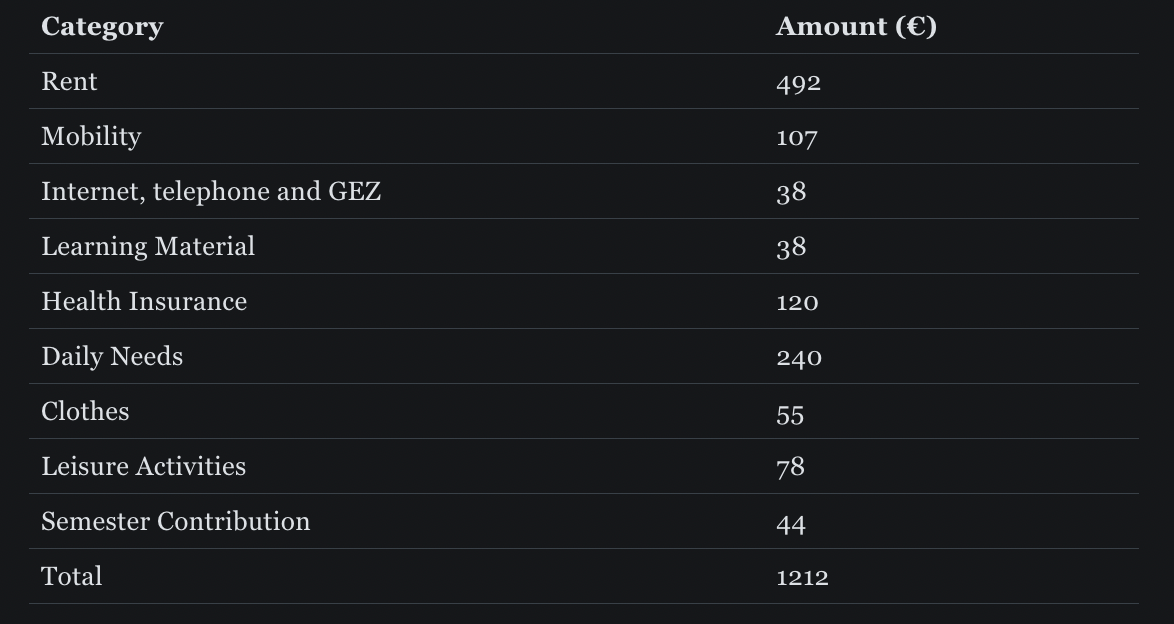
Task: Click the Health Insurance amount 120
Action: point(797,302)
